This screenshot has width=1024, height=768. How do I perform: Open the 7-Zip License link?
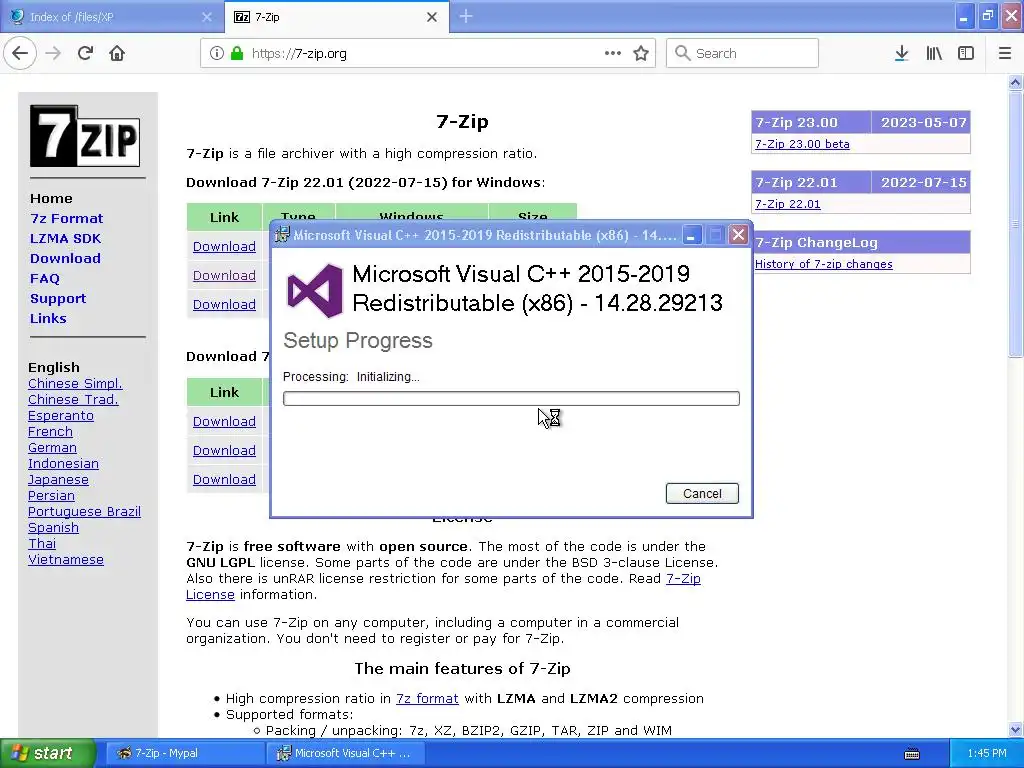(x=683, y=579)
